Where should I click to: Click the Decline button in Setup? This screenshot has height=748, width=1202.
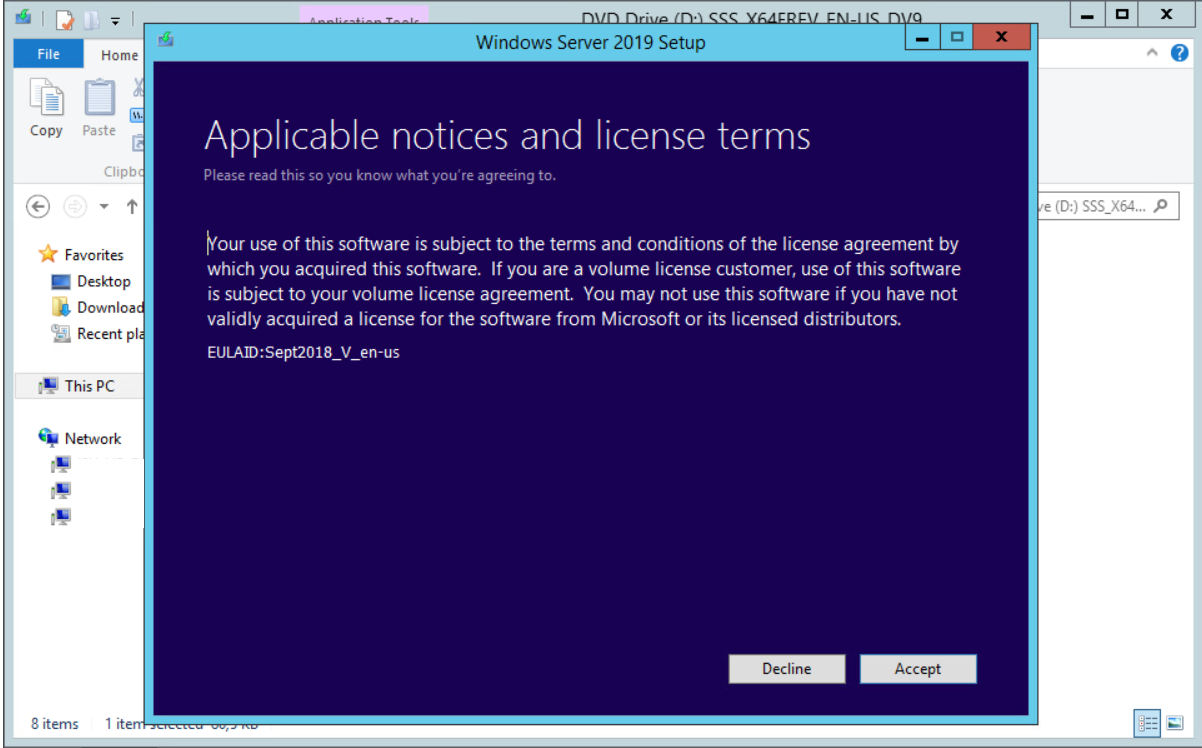tap(787, 669)
